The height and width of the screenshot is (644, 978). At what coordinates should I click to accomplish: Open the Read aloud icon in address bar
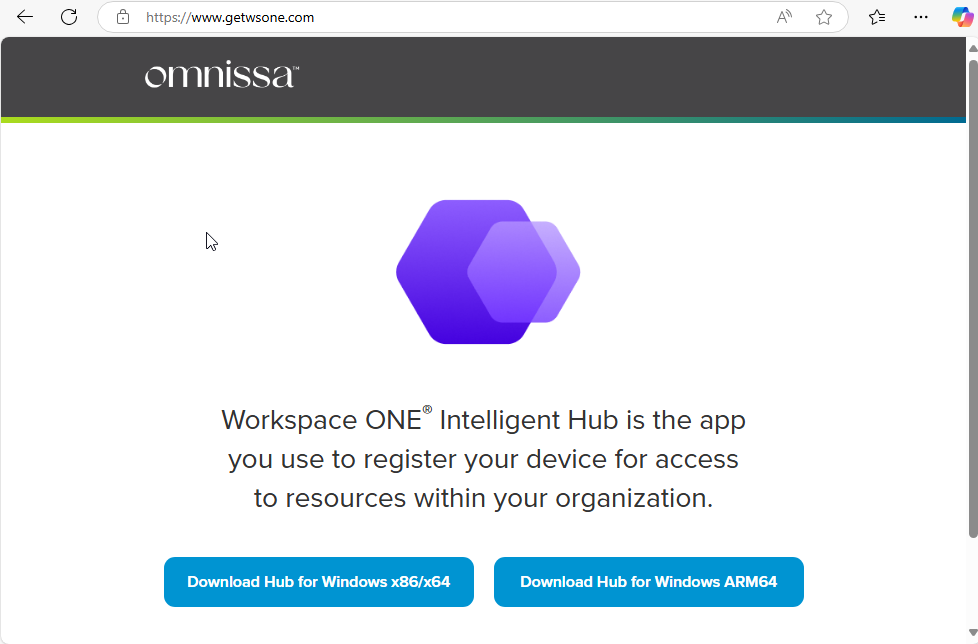click(x=784, y=17)
